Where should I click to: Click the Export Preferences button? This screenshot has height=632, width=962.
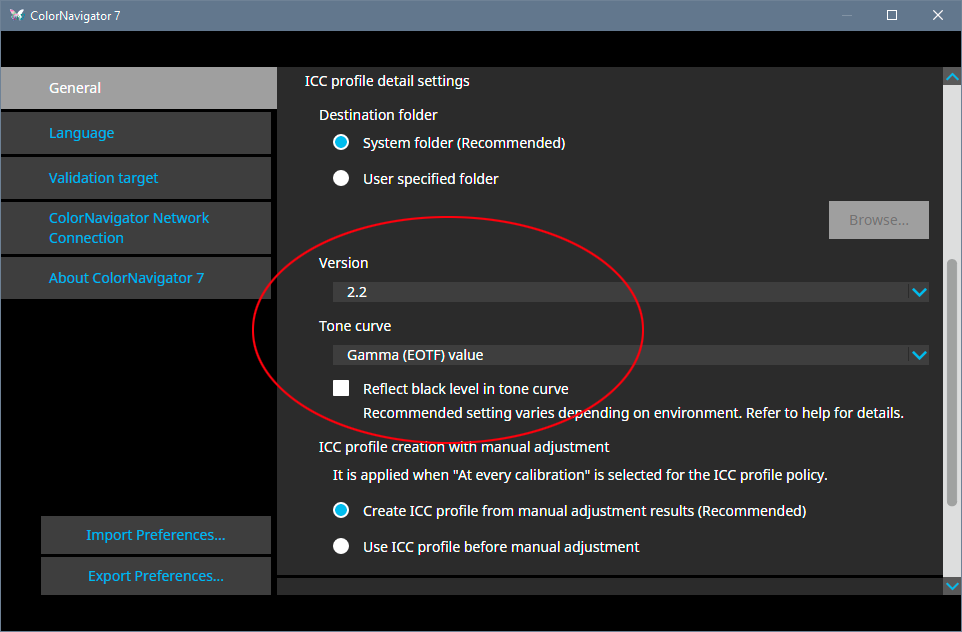tap(155, 575)
